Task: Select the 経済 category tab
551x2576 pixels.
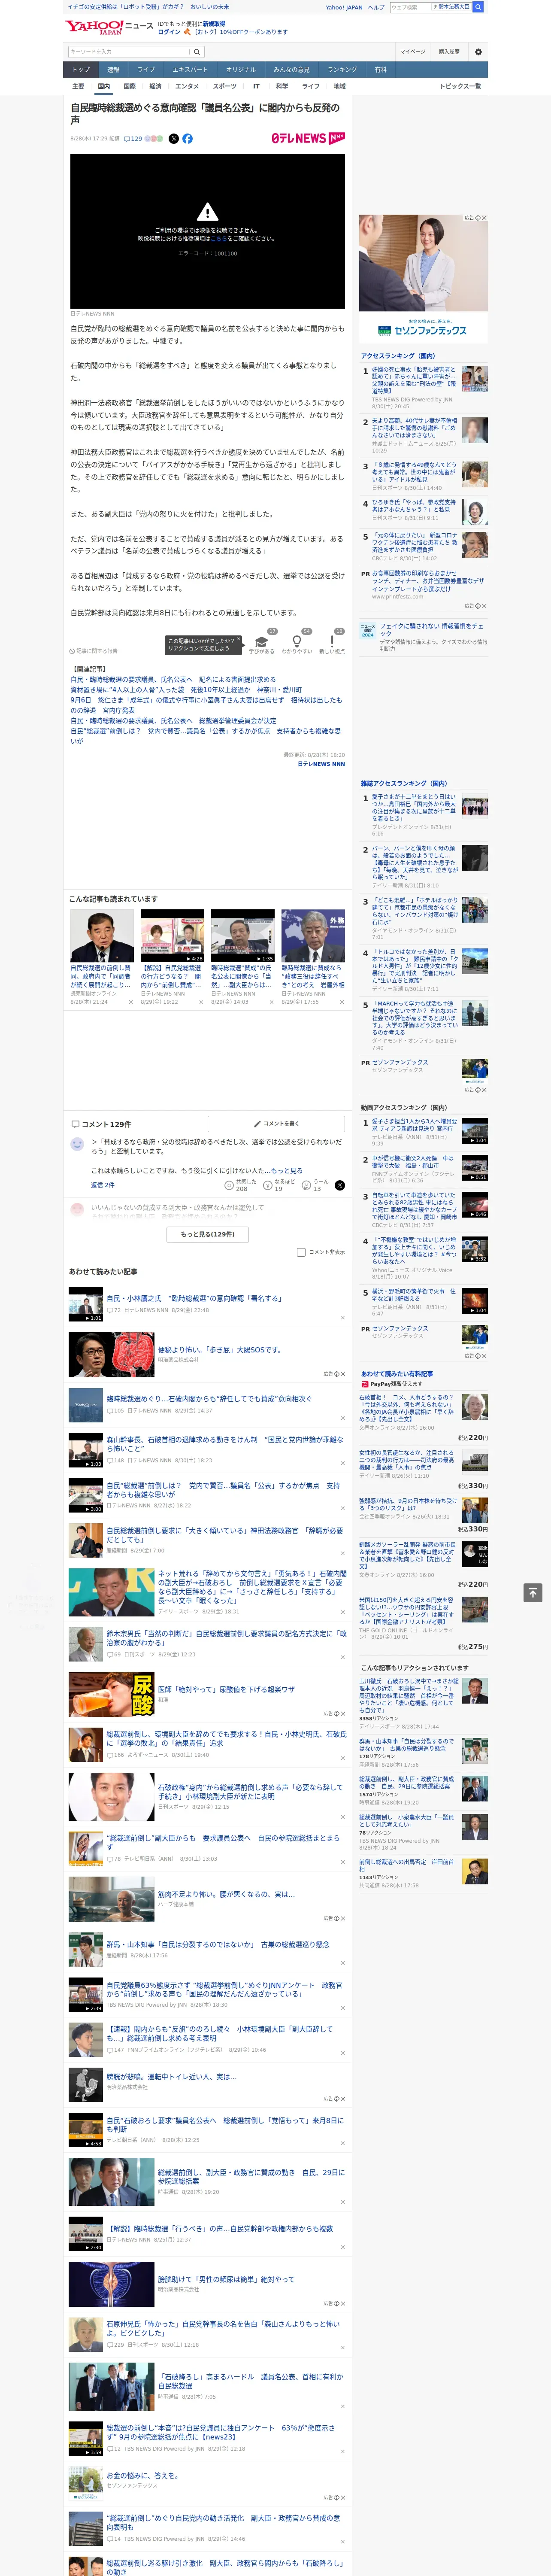Action: point(155,86)
